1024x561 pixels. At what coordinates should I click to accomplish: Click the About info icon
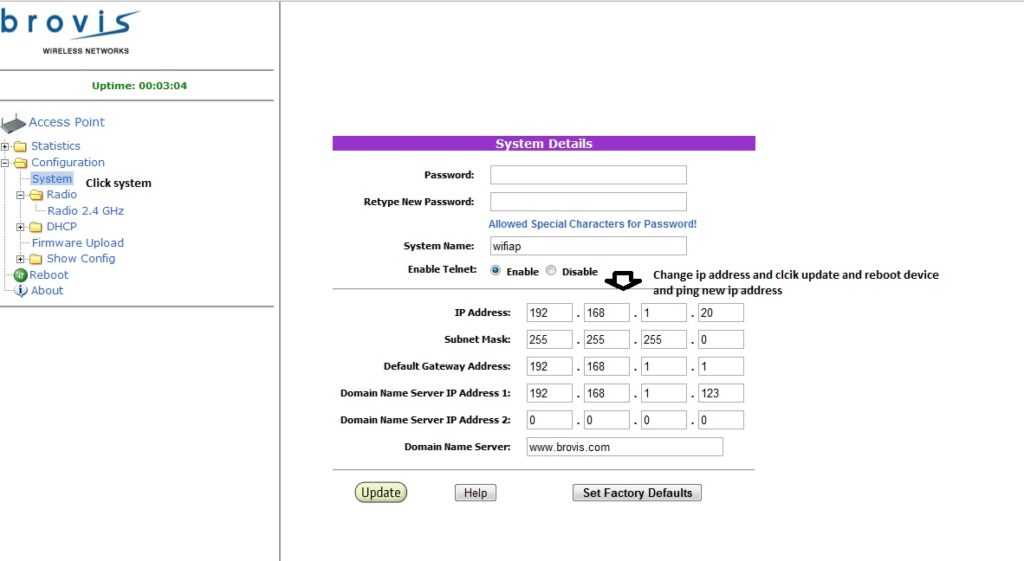(x=20, y=291)
